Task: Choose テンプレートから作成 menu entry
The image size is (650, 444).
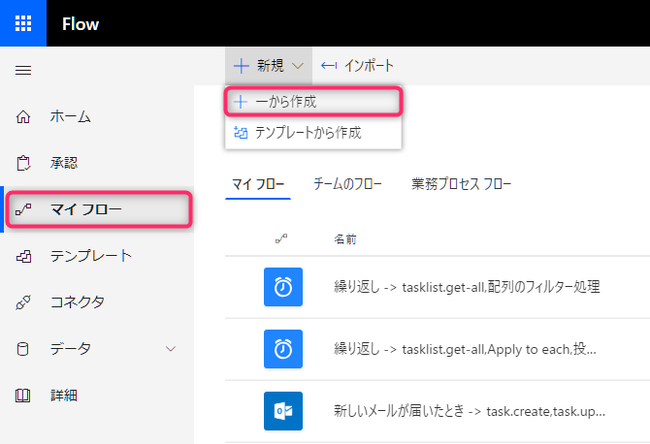Action: [313, 133]
